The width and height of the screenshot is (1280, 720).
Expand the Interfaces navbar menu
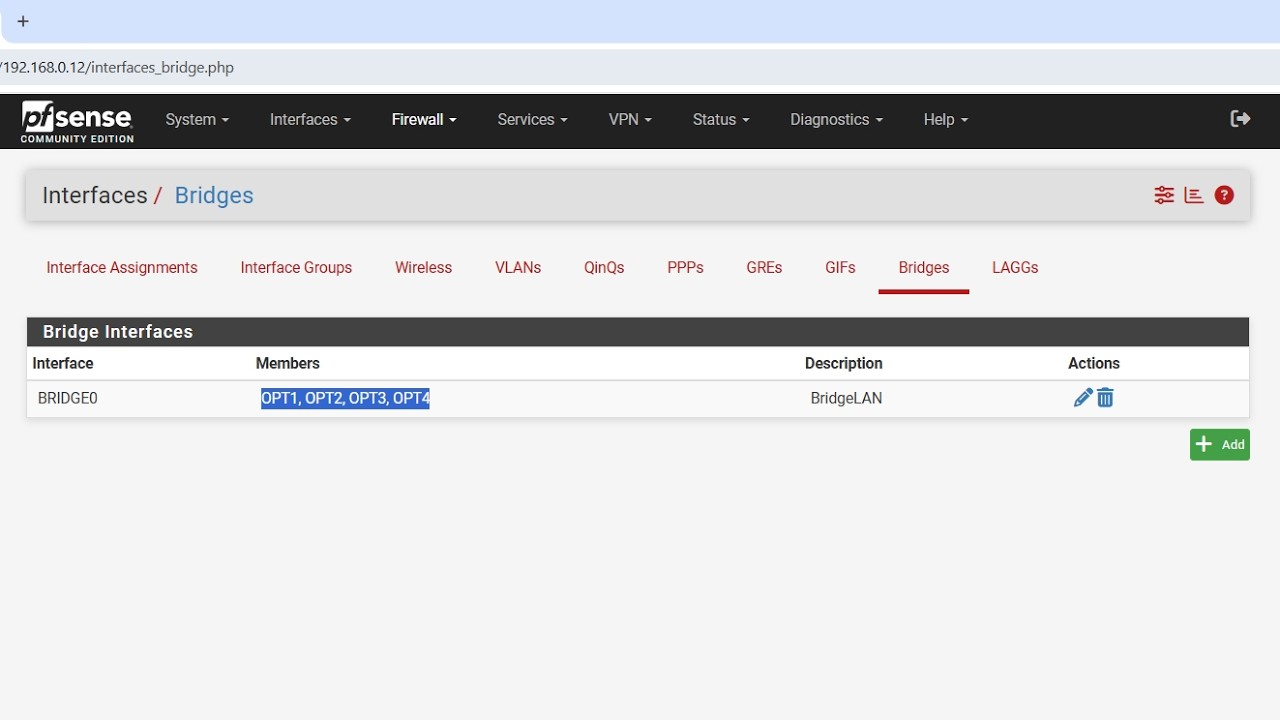[310, 119]
